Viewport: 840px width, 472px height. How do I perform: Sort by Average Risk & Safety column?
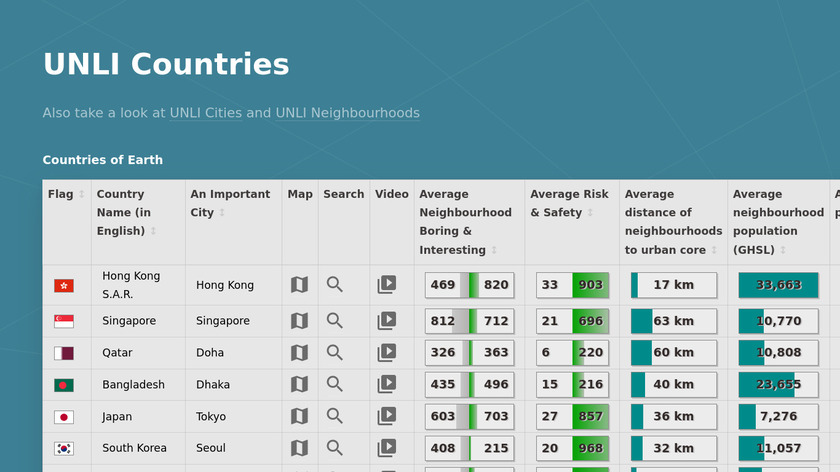(568, 203)
